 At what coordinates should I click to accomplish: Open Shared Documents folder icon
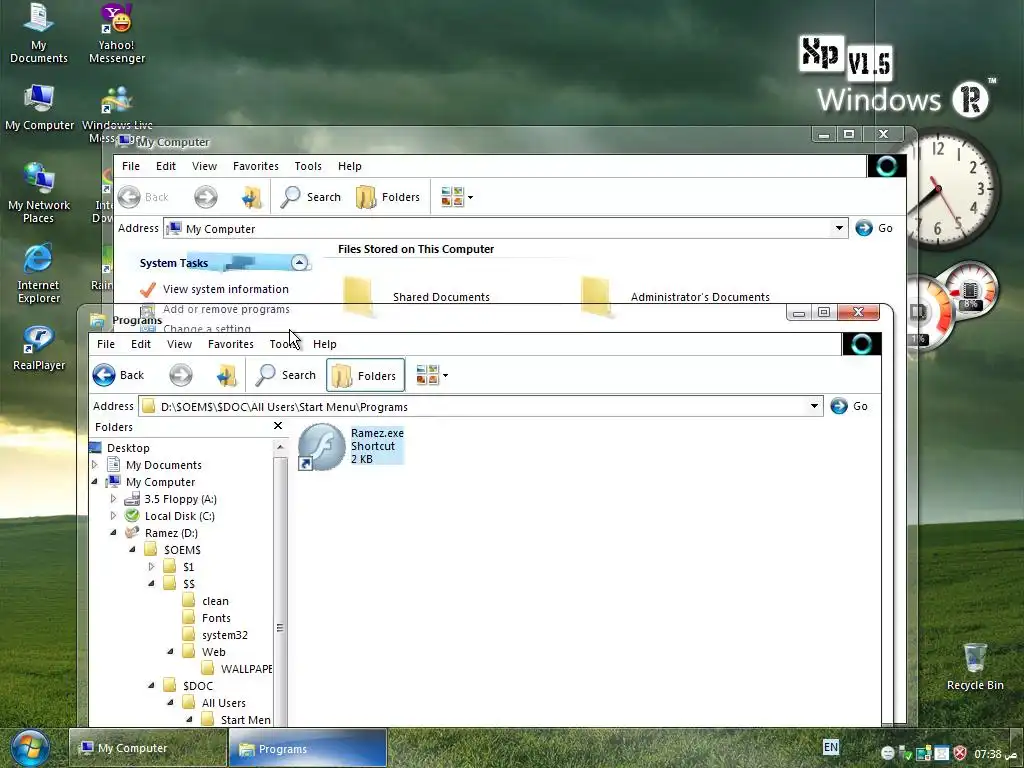tap(358, 295)
